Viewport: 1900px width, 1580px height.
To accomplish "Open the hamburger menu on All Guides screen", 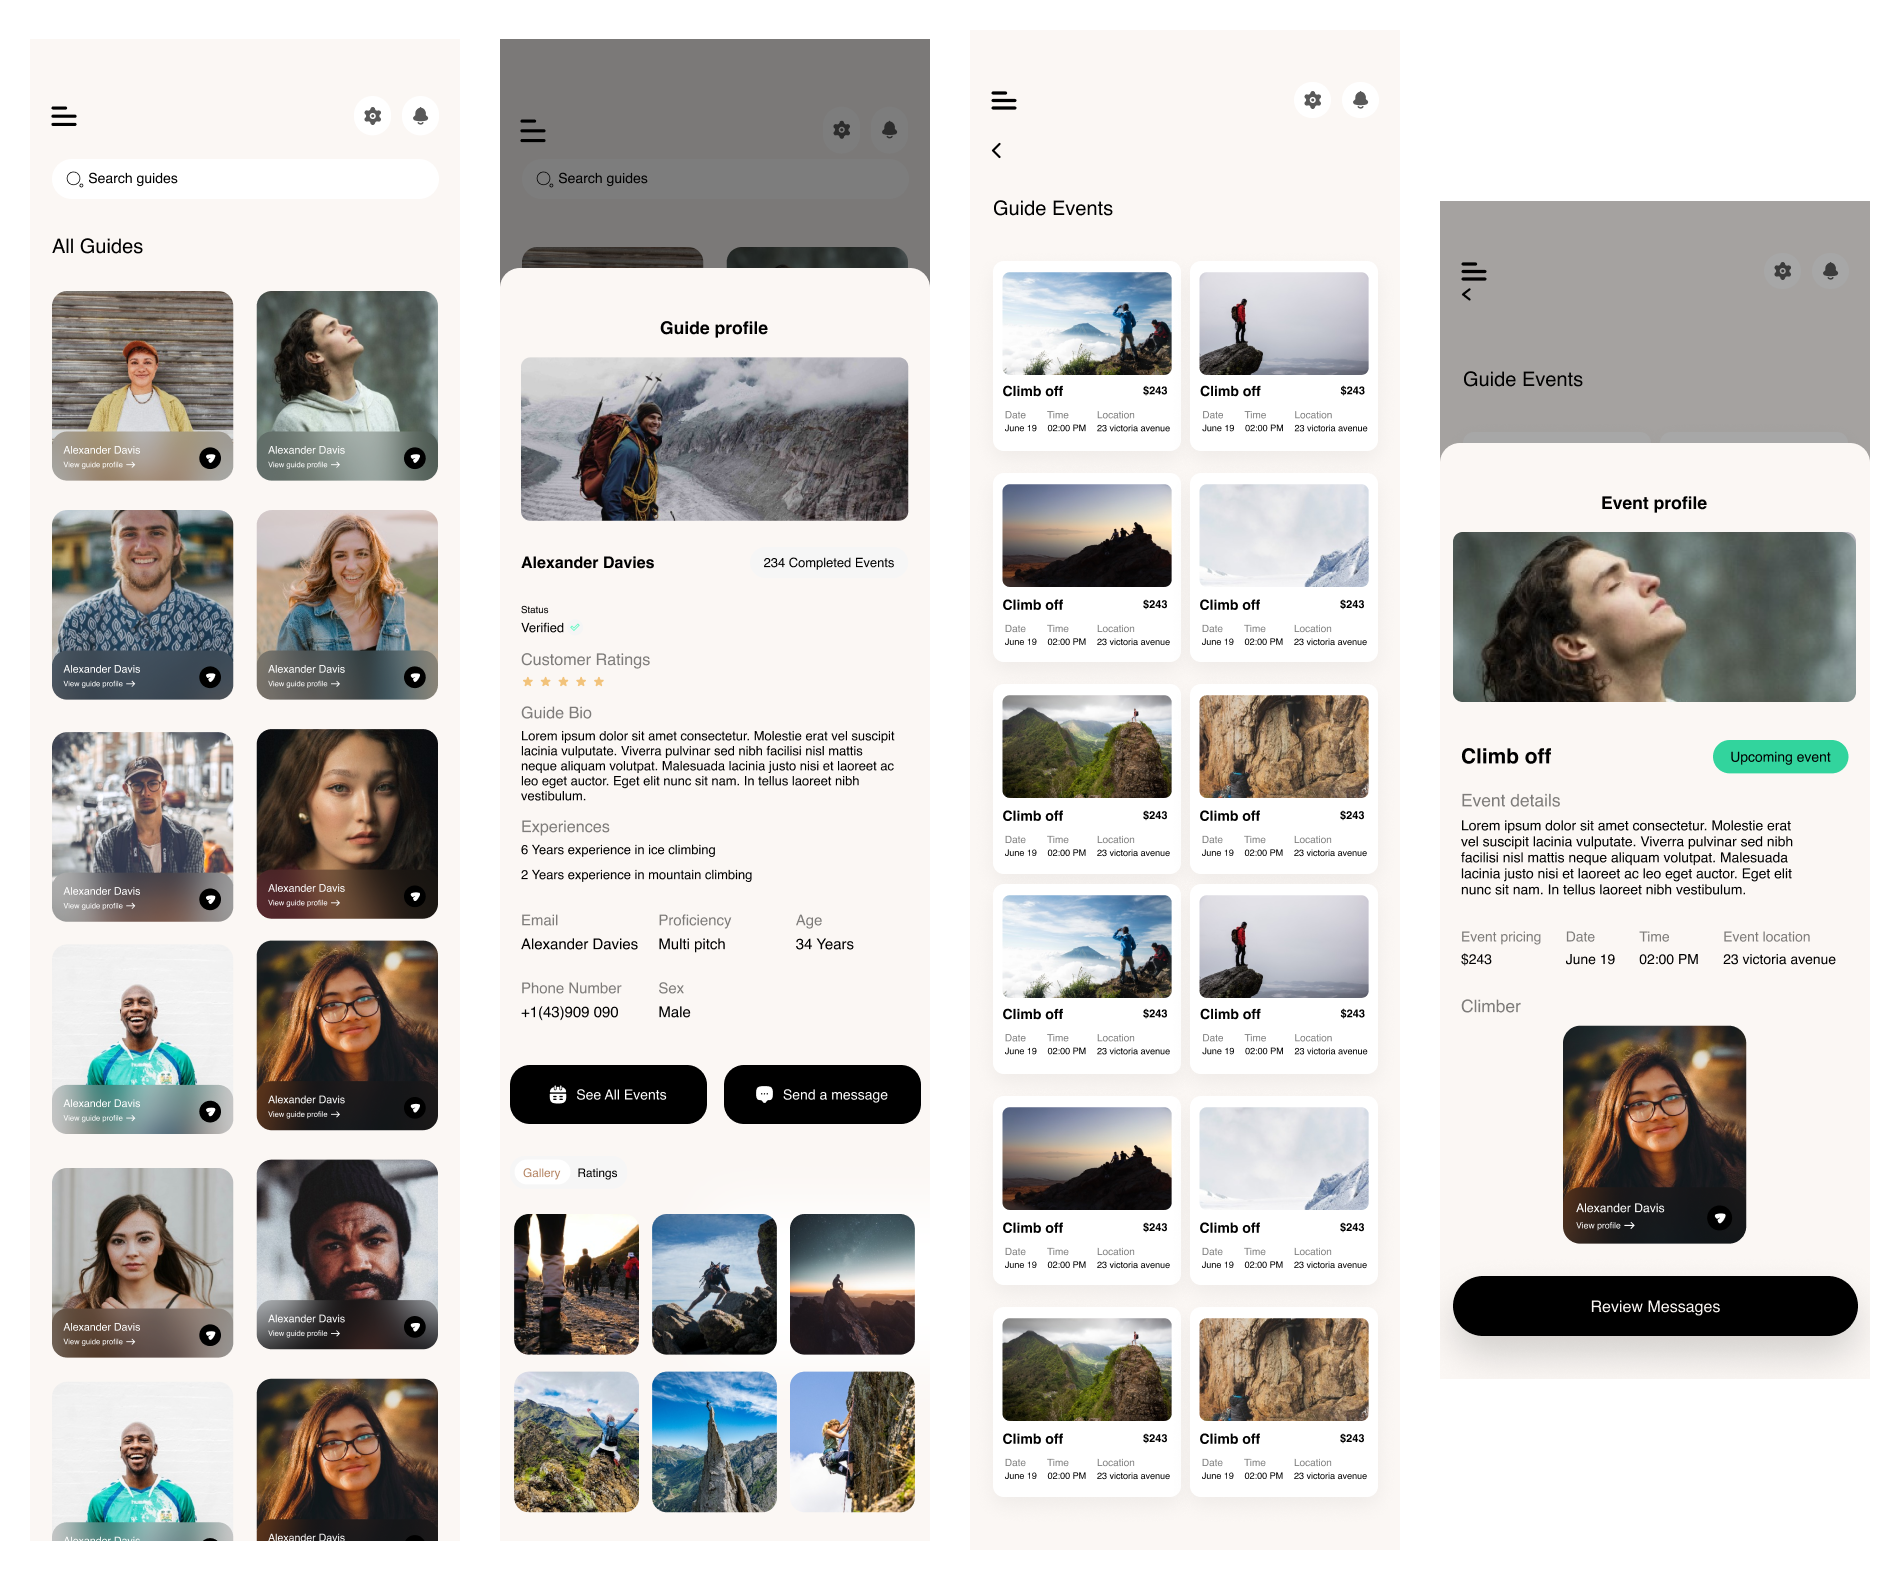I will 64,117.
